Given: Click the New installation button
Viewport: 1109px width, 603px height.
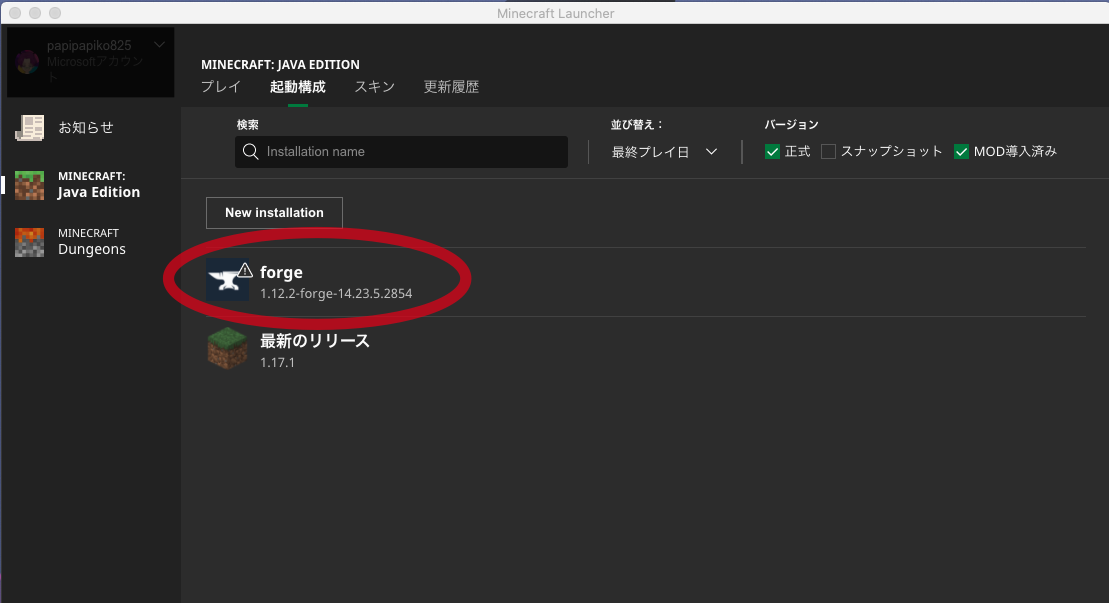Looking at the screenshot, I should [x=274, y=213].
